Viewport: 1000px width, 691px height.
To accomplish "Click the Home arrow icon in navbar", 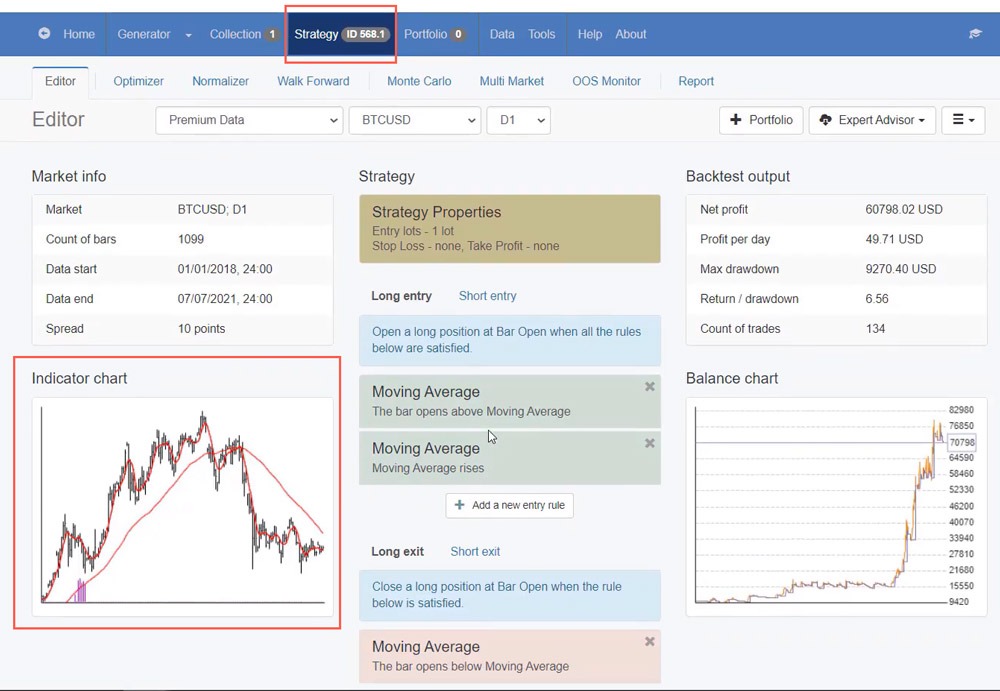I will [44, 33].
